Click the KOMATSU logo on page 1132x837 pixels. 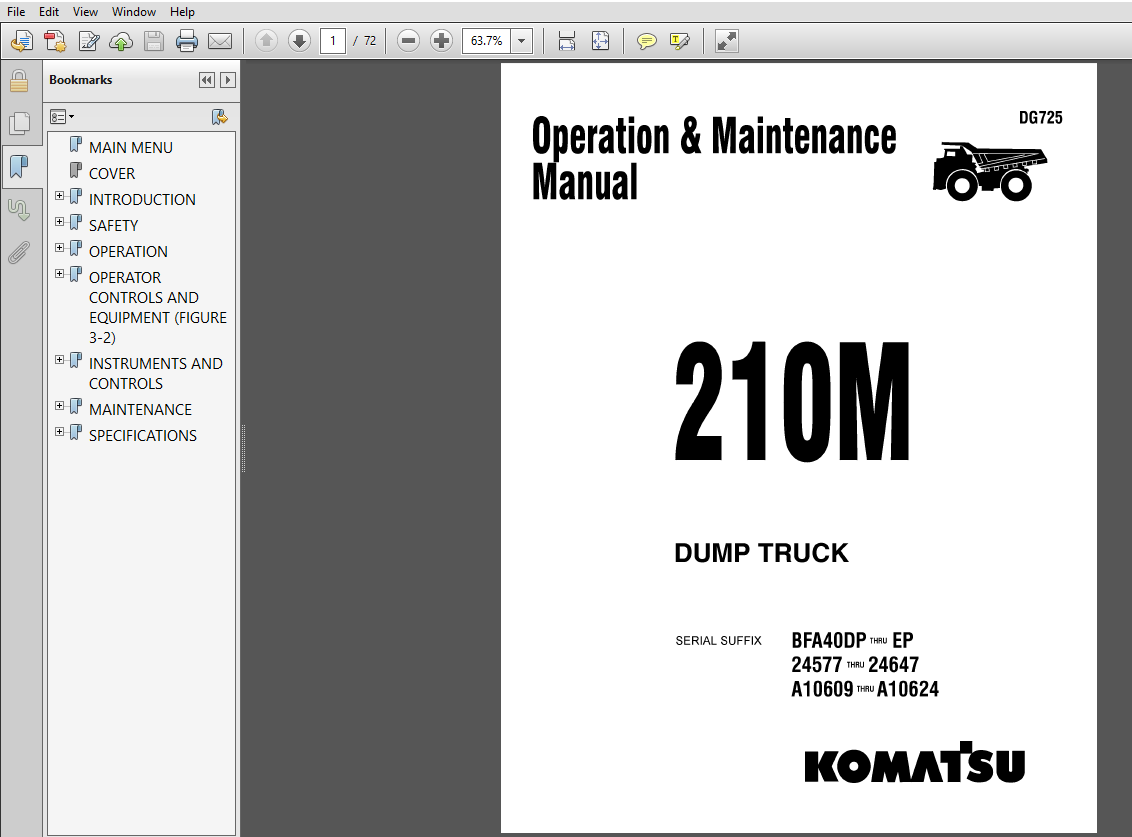915,763
